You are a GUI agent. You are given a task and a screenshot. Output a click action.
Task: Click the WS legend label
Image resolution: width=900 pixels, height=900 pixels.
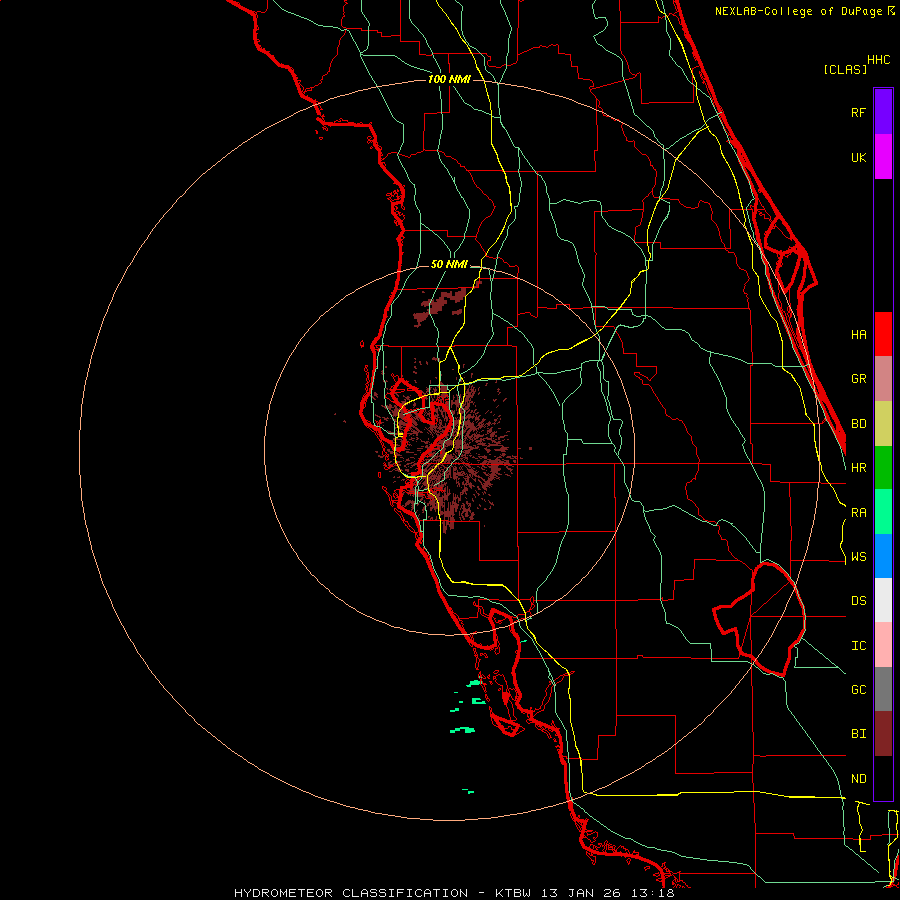pyautogui.click(x=858, y=557)
